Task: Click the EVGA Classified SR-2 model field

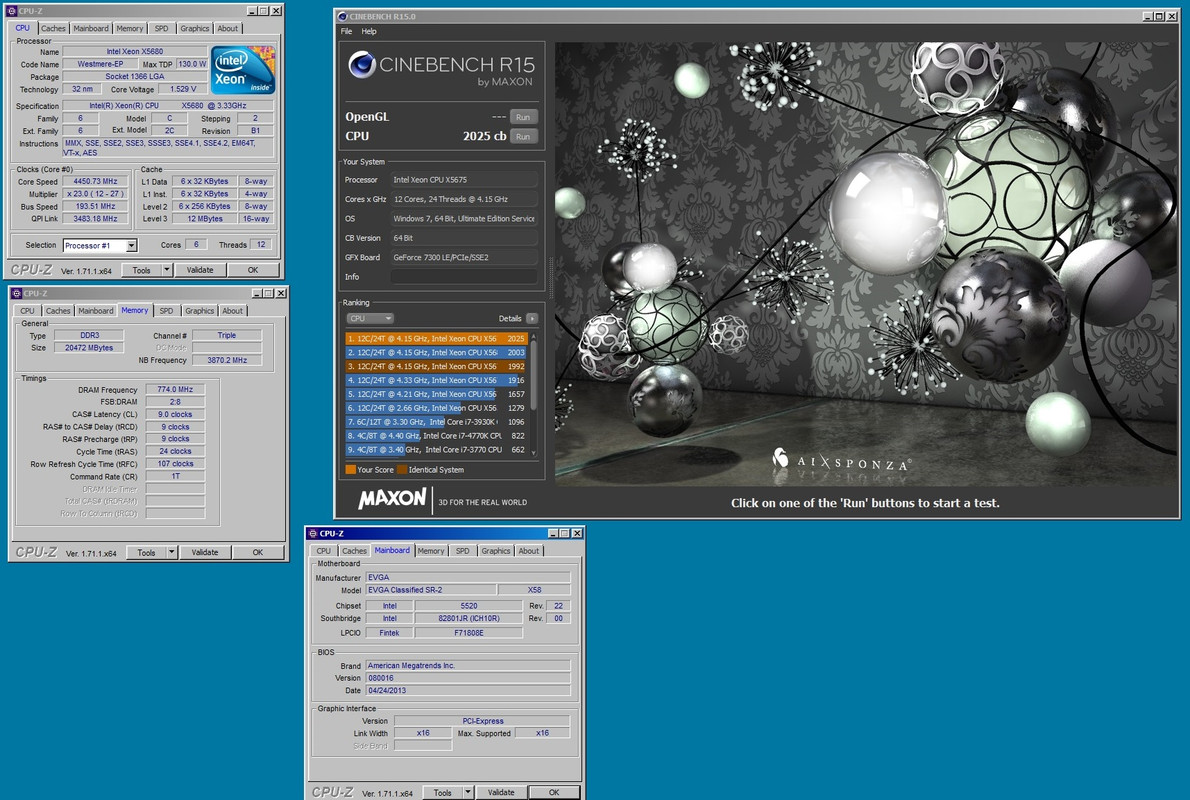Action: click(430, 590)
